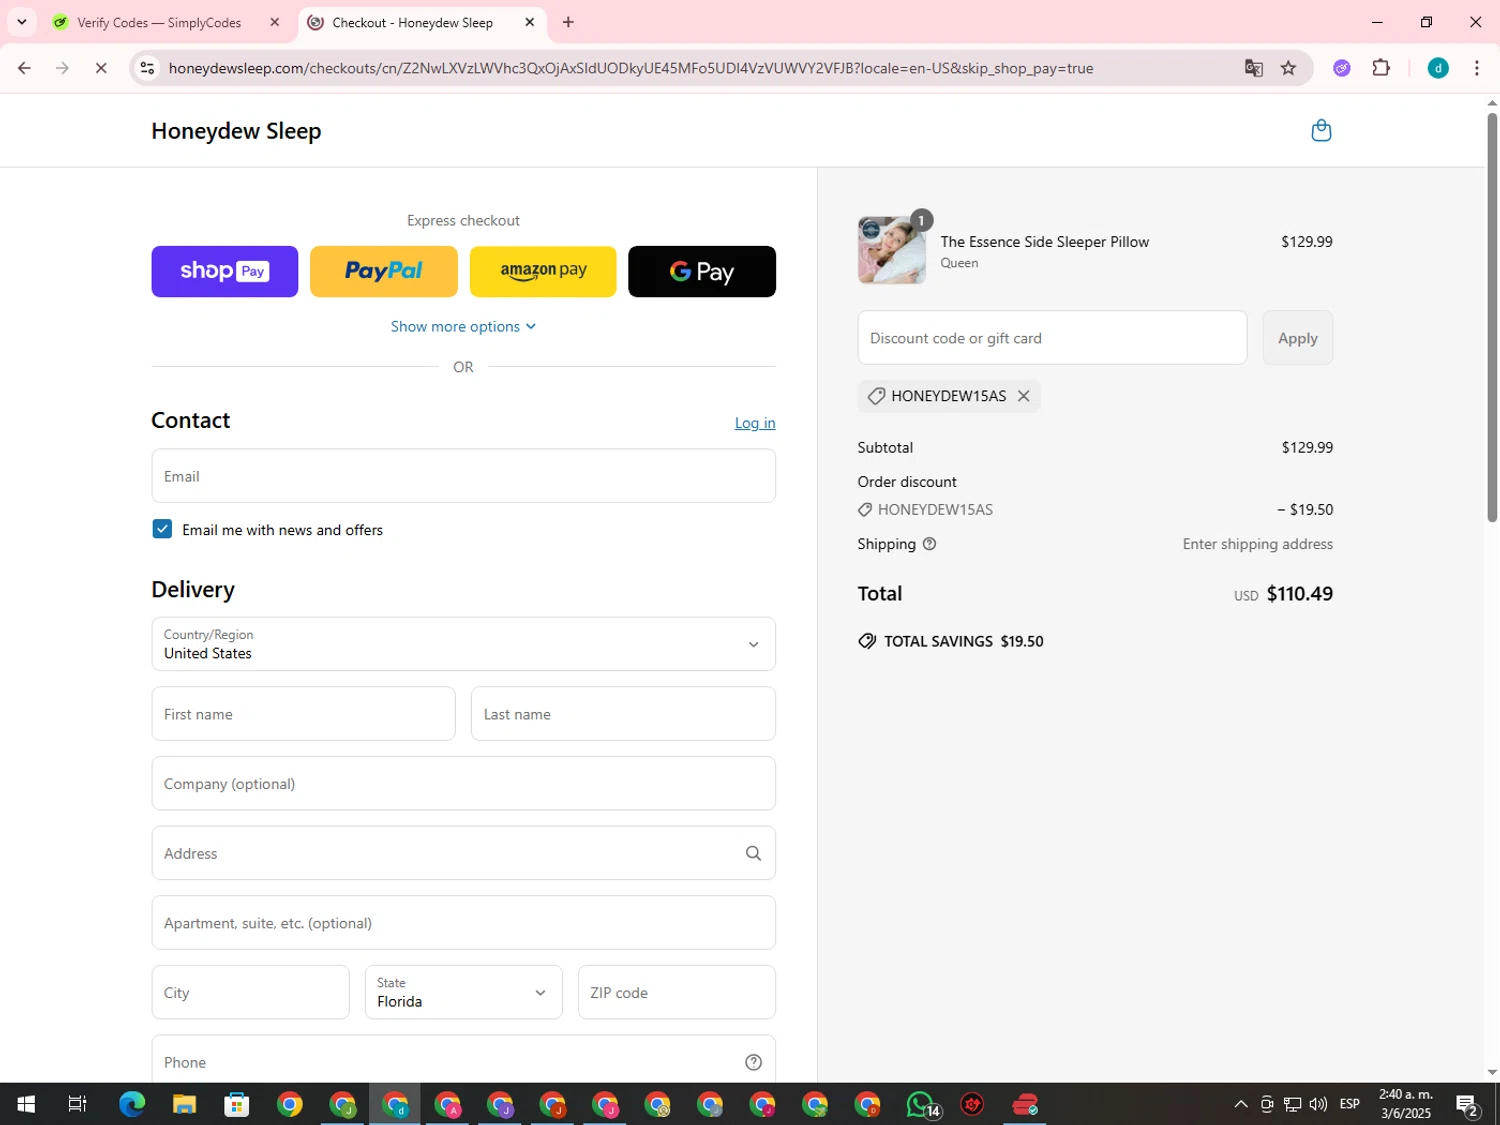Show hidden system tray icons
This screenshot has width=1500, height=1125.
(x=1240, y=1104)
